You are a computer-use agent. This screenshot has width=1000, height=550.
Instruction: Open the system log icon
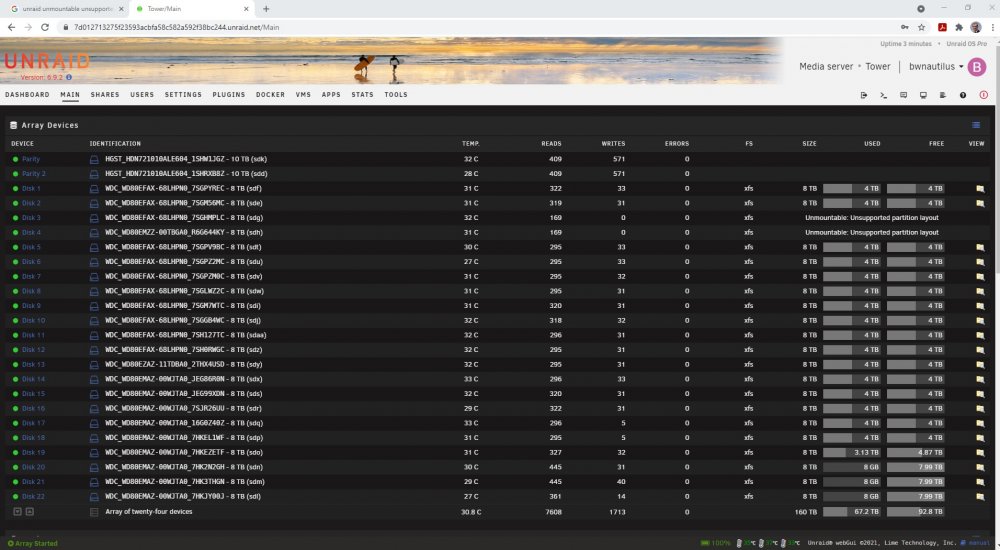click(x=943, y=95)
